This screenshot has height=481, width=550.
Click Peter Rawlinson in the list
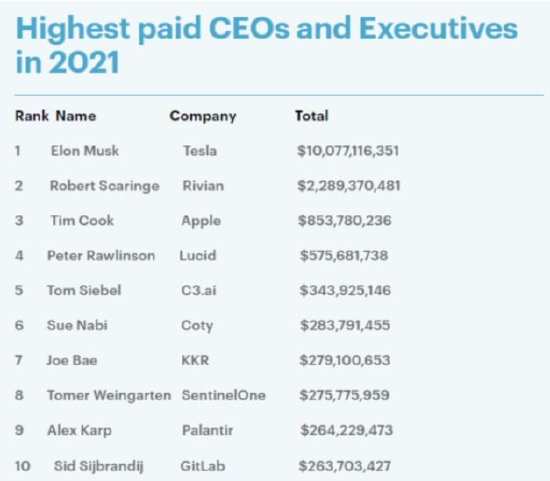tap(101, 255)
